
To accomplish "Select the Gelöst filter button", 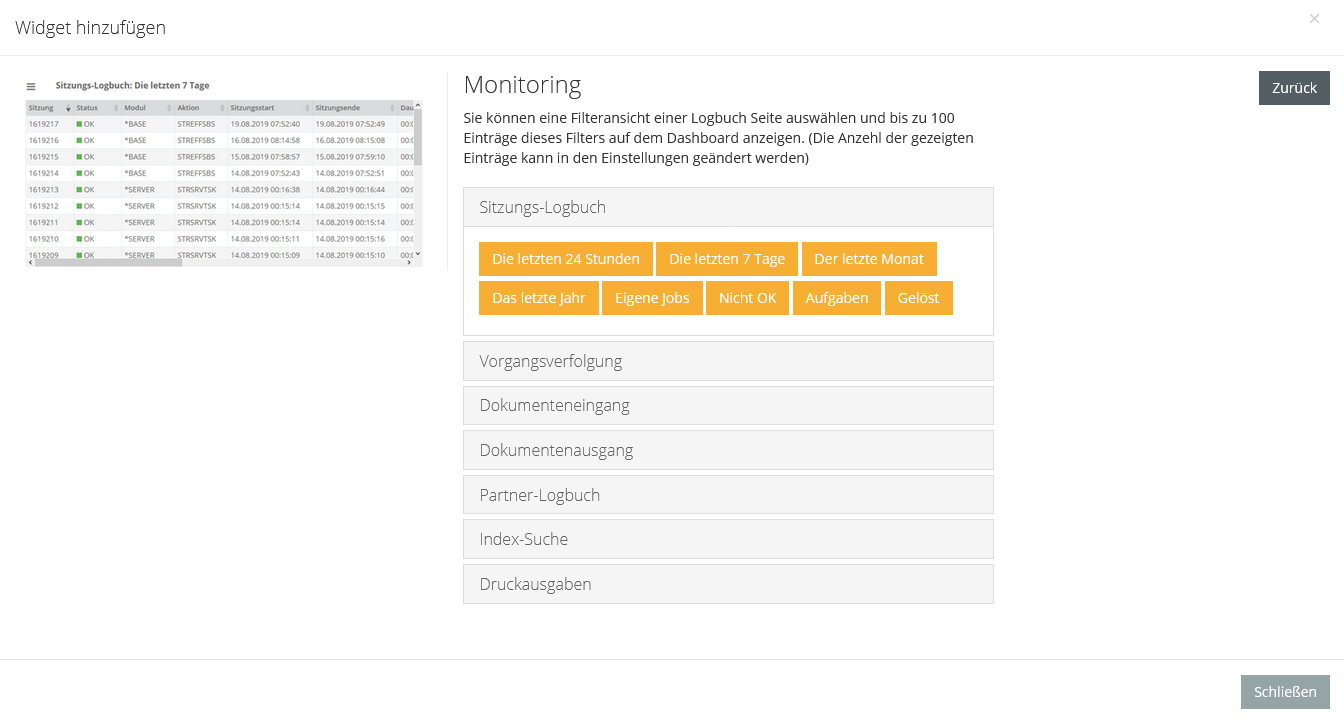I will (918, 298).
